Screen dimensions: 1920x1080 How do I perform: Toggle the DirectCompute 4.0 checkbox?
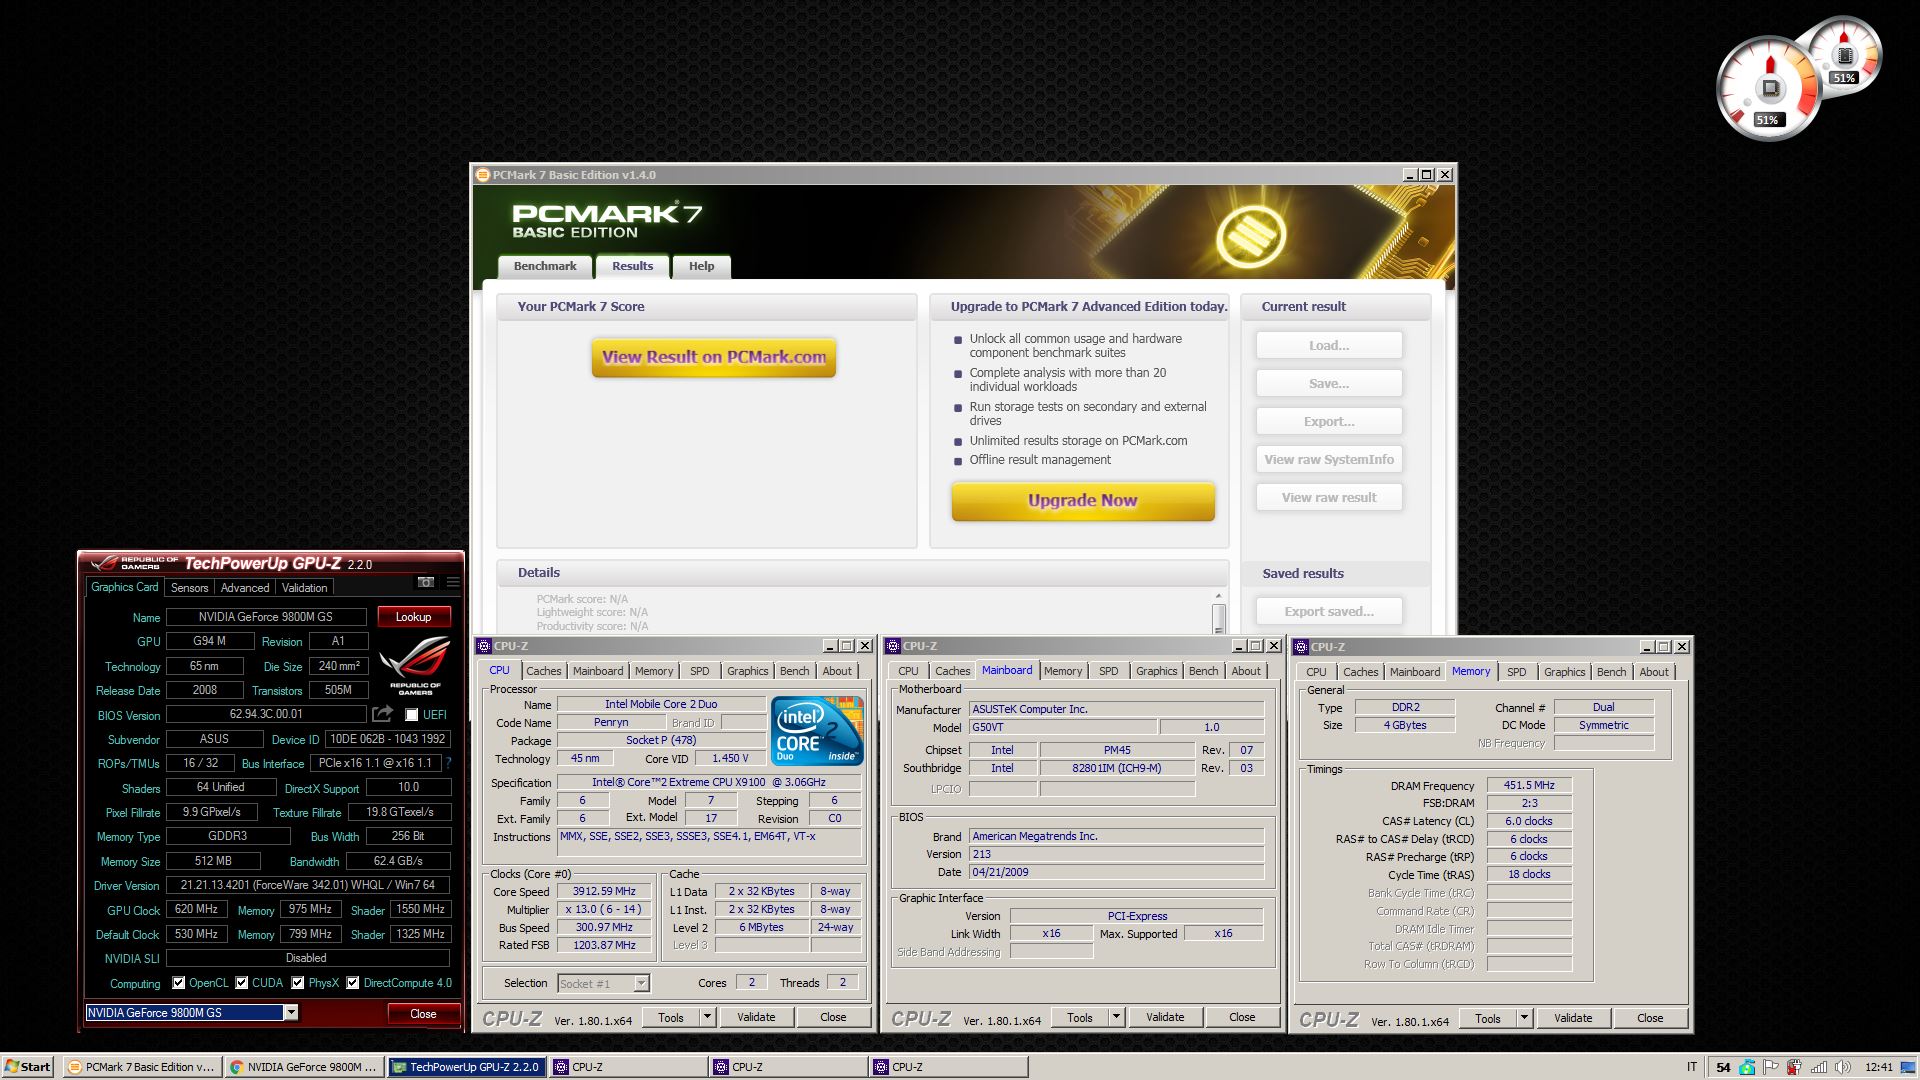[x=353, y=983]
